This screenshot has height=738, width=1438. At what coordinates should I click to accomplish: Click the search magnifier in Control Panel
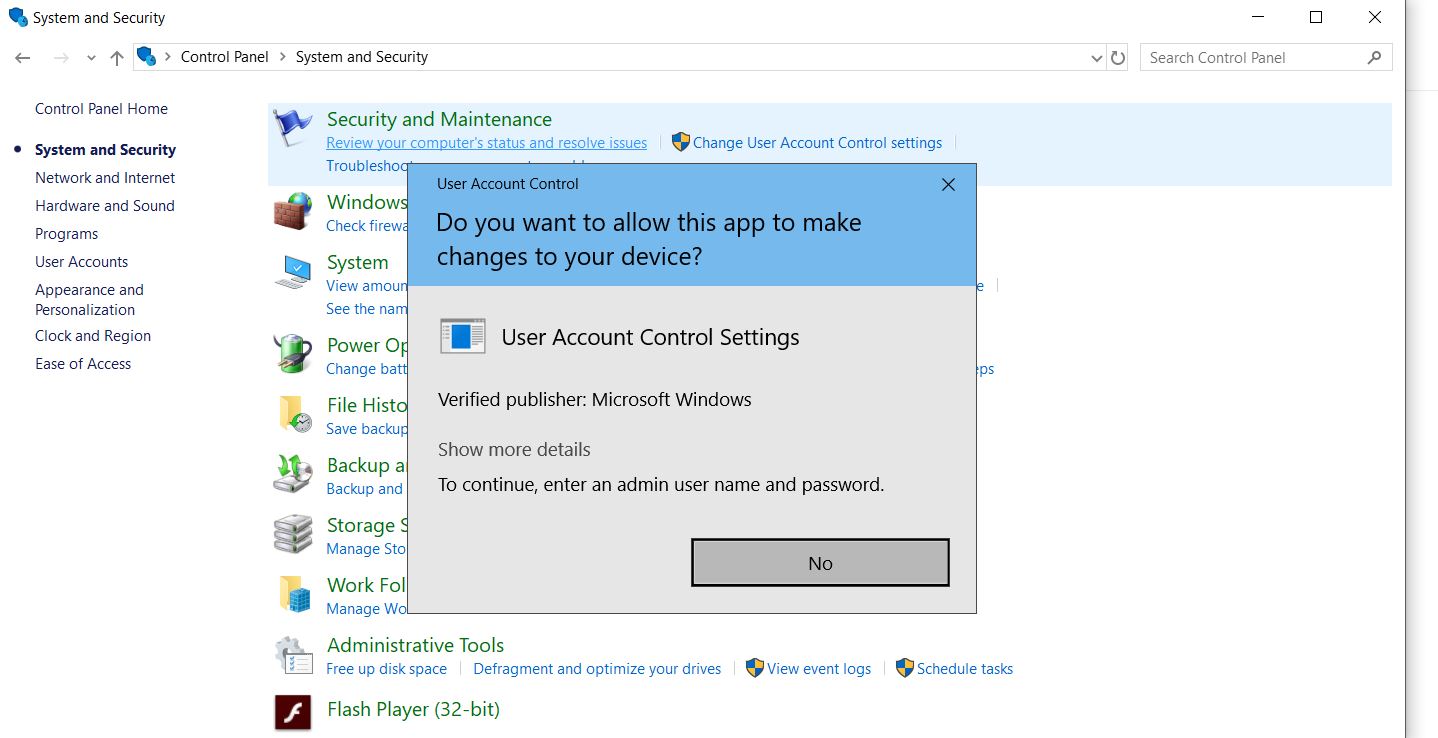point(1374,57)
